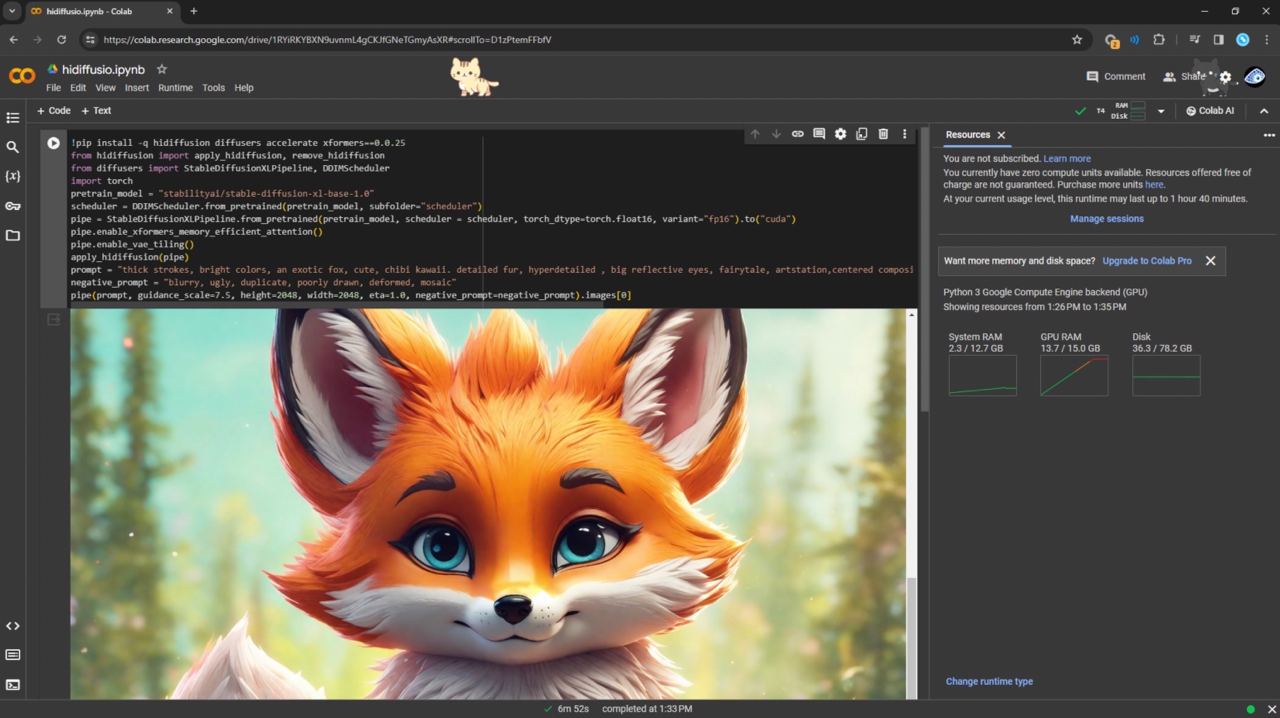
Task: Add a comment on the cell
Action: click(819, 134)
